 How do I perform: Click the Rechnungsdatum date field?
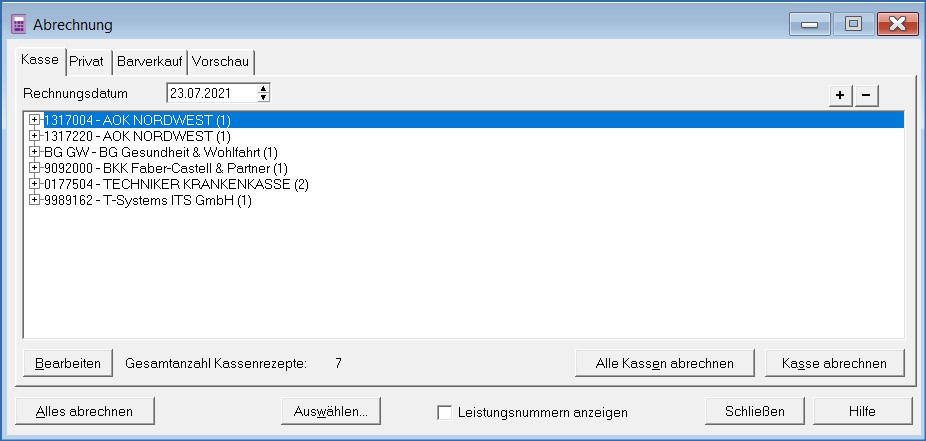pyautogui.click(x=210, y=94)
